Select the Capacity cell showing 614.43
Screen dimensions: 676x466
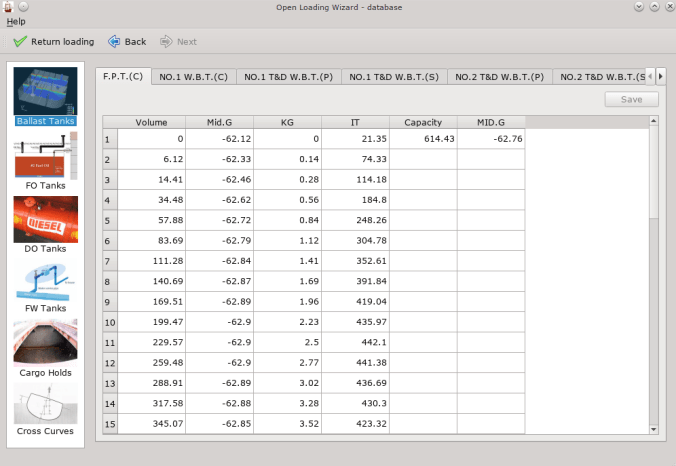pyautogui.click(x=423, y=139)
